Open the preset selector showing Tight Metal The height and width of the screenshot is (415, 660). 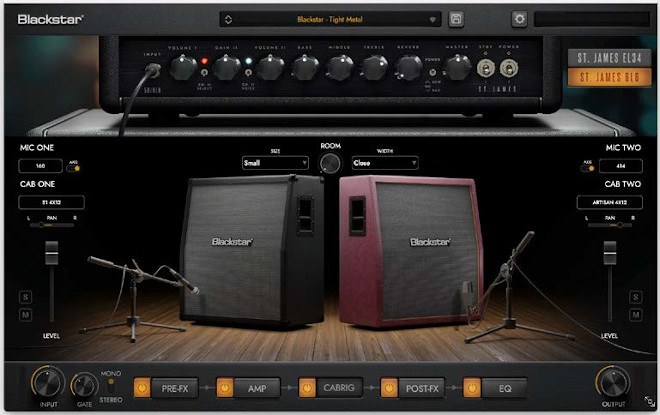[330, 19]
